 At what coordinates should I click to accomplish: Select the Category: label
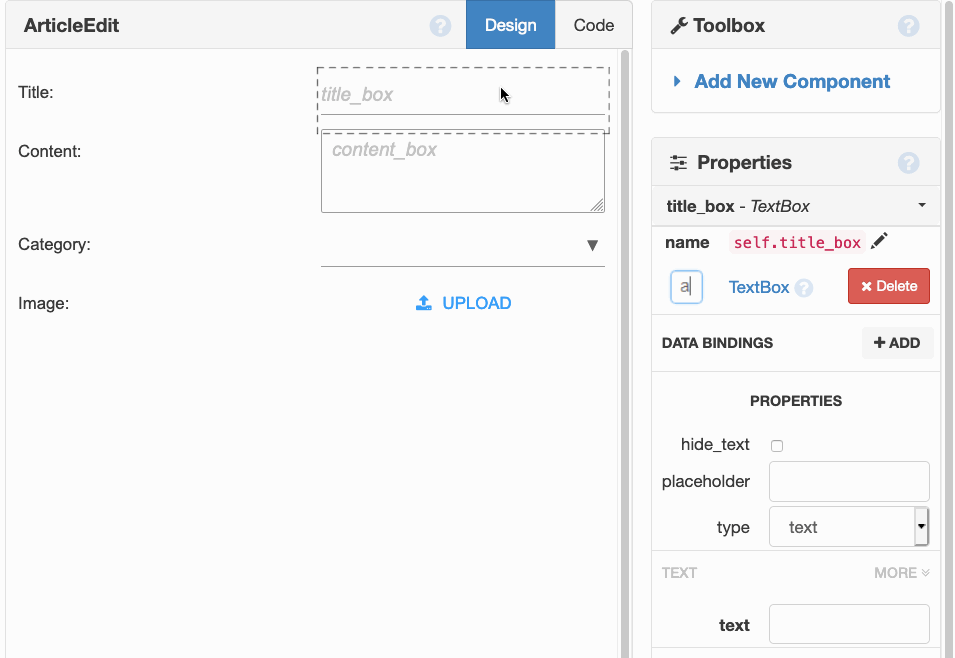(x=54, y=244)
